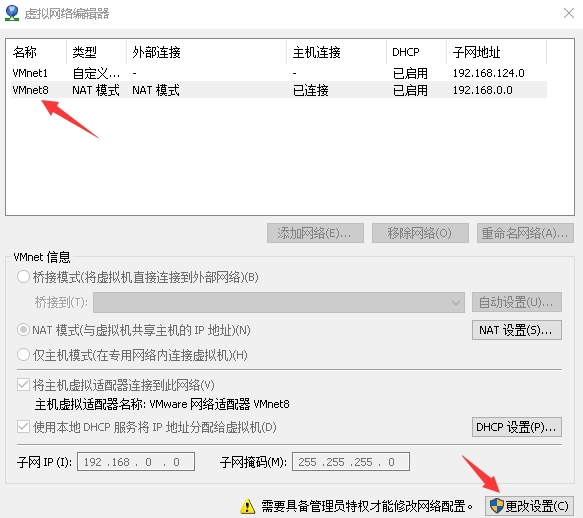The width and height of the screenshot is (583, 518).
Task: Click the 子网掩码 input field
Action: pos(351,462)
